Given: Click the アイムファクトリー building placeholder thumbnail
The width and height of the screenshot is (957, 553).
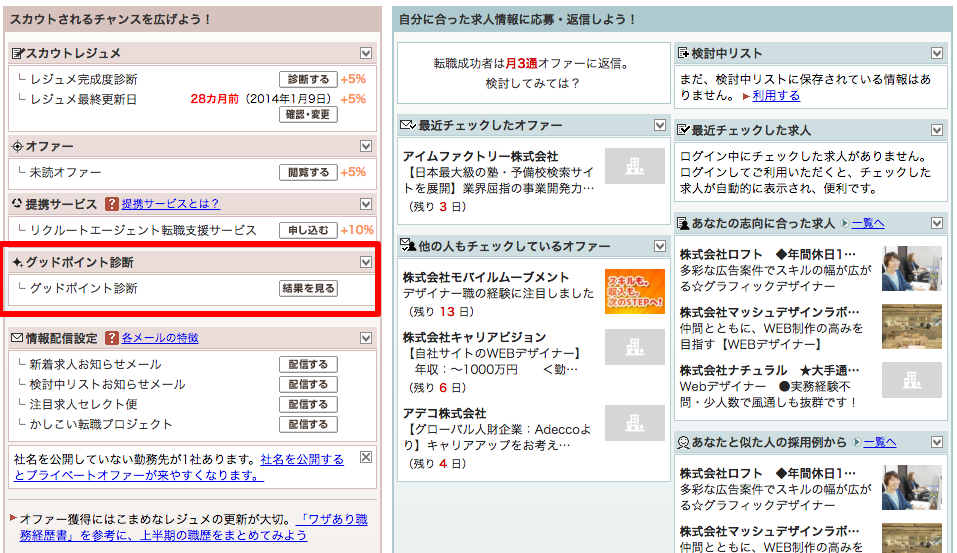Looking at the screenshot, I should [635, 166].
